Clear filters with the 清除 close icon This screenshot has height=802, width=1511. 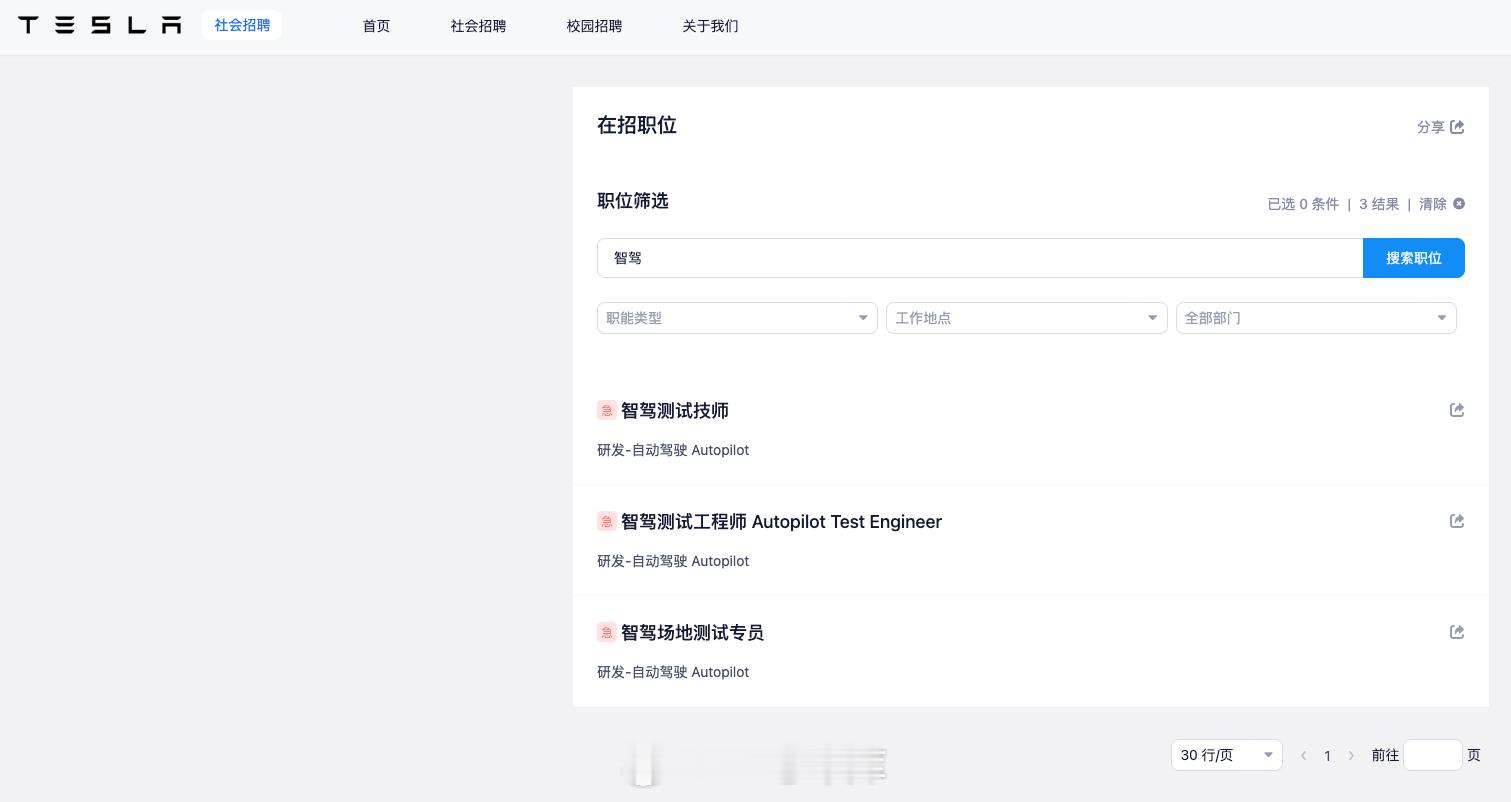click(x=1459, y=204)
